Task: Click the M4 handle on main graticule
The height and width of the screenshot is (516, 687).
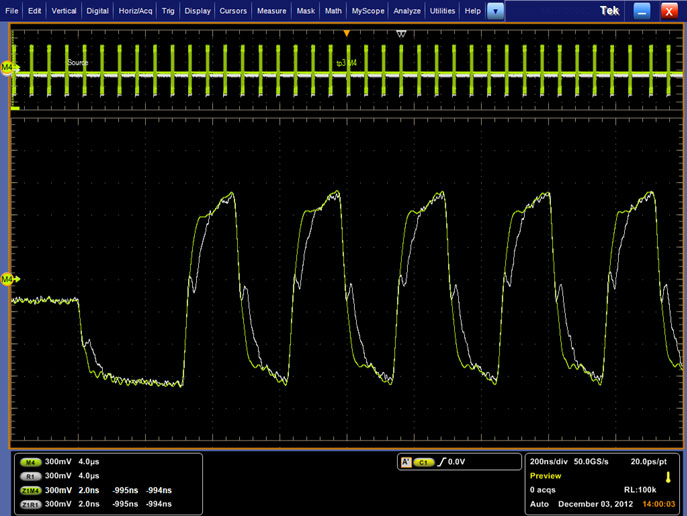Action: (x=8, y=279)
